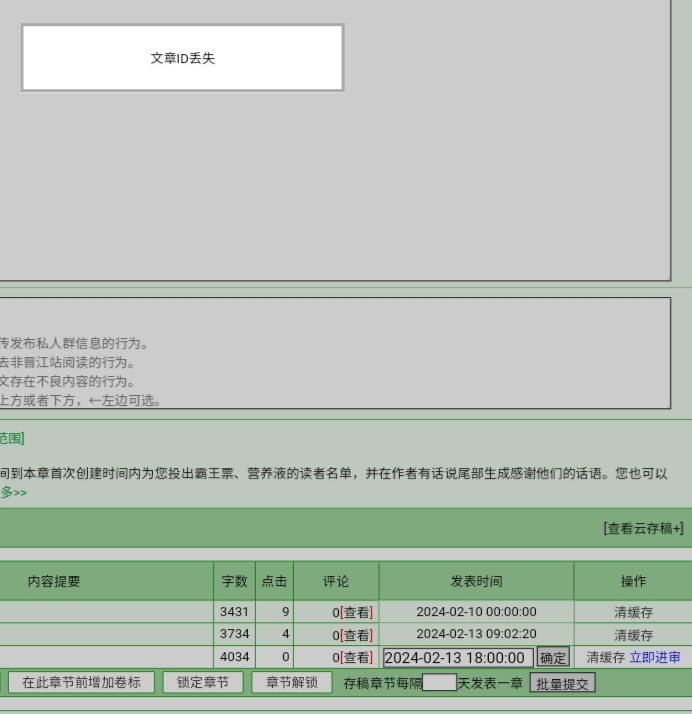Select the 2024-02-13 09:02:20 publish time cell
Image resolution: width=692 pixels, height=714 pixels.
tap(476, 634)
